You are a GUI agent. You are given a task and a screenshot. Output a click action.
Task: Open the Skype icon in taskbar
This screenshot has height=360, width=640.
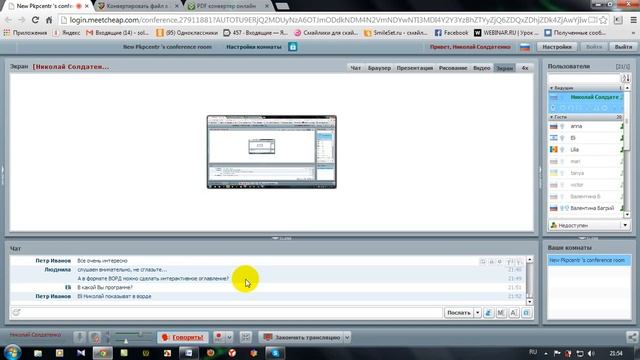[275, 353]
